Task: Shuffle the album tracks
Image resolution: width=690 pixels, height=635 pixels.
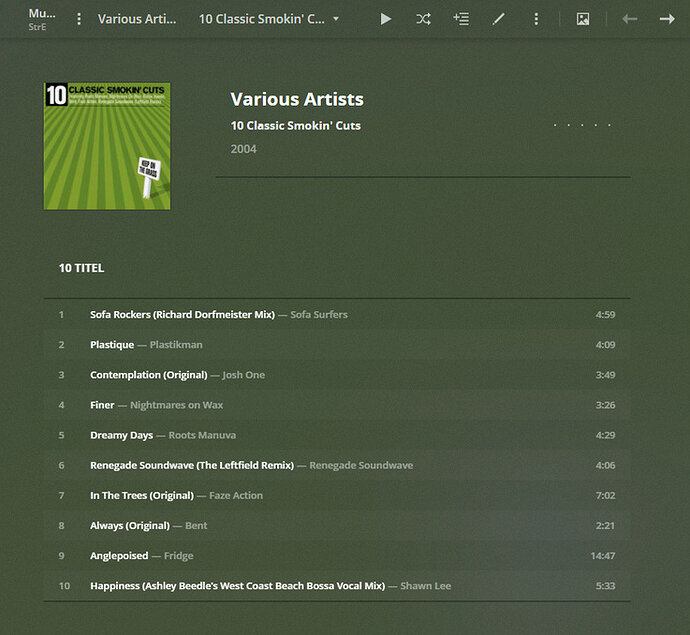Action: [x=423, y=19]
